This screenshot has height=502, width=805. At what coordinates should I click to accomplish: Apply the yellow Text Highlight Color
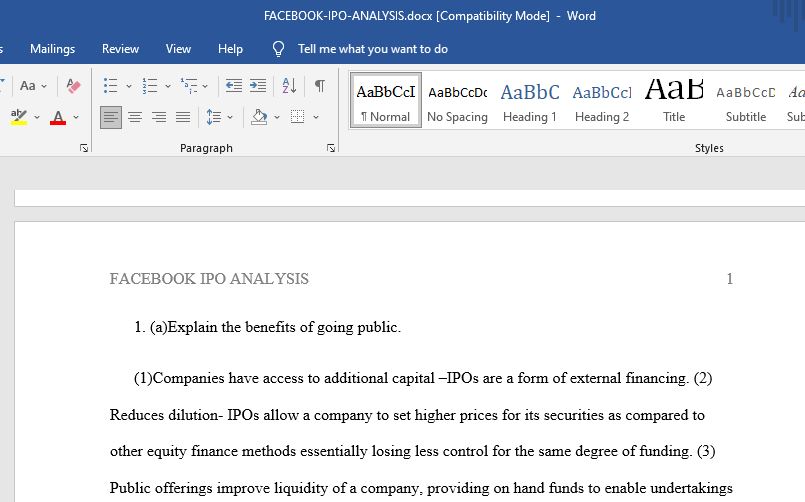(x=19, y=118)
